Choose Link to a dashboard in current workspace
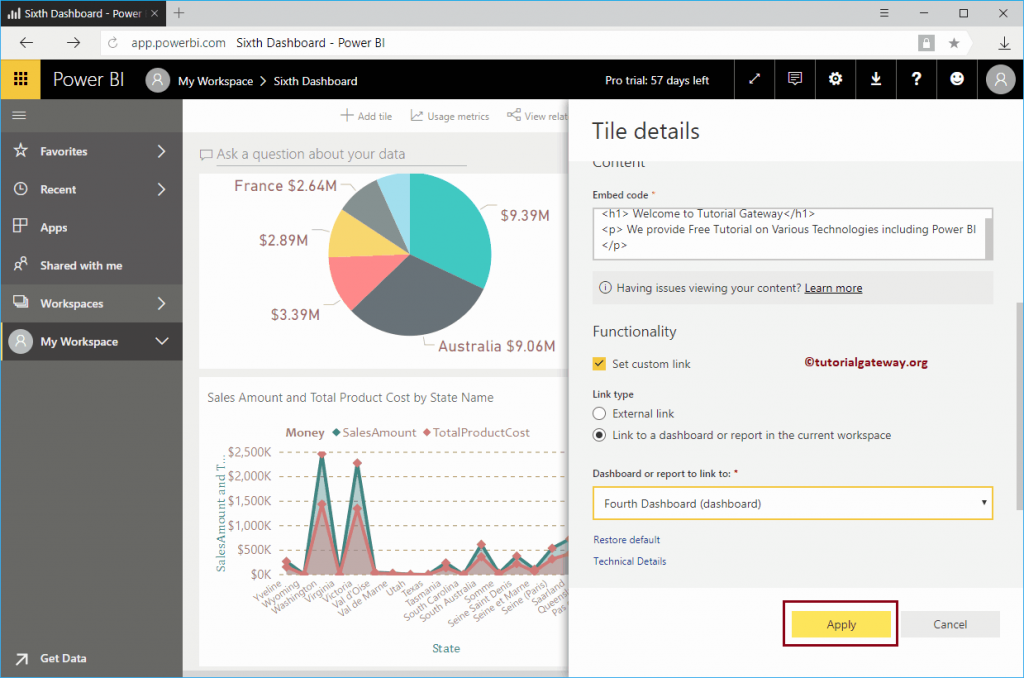The width and height of the screenshot is (1024, 678). (x=599, y=435)
